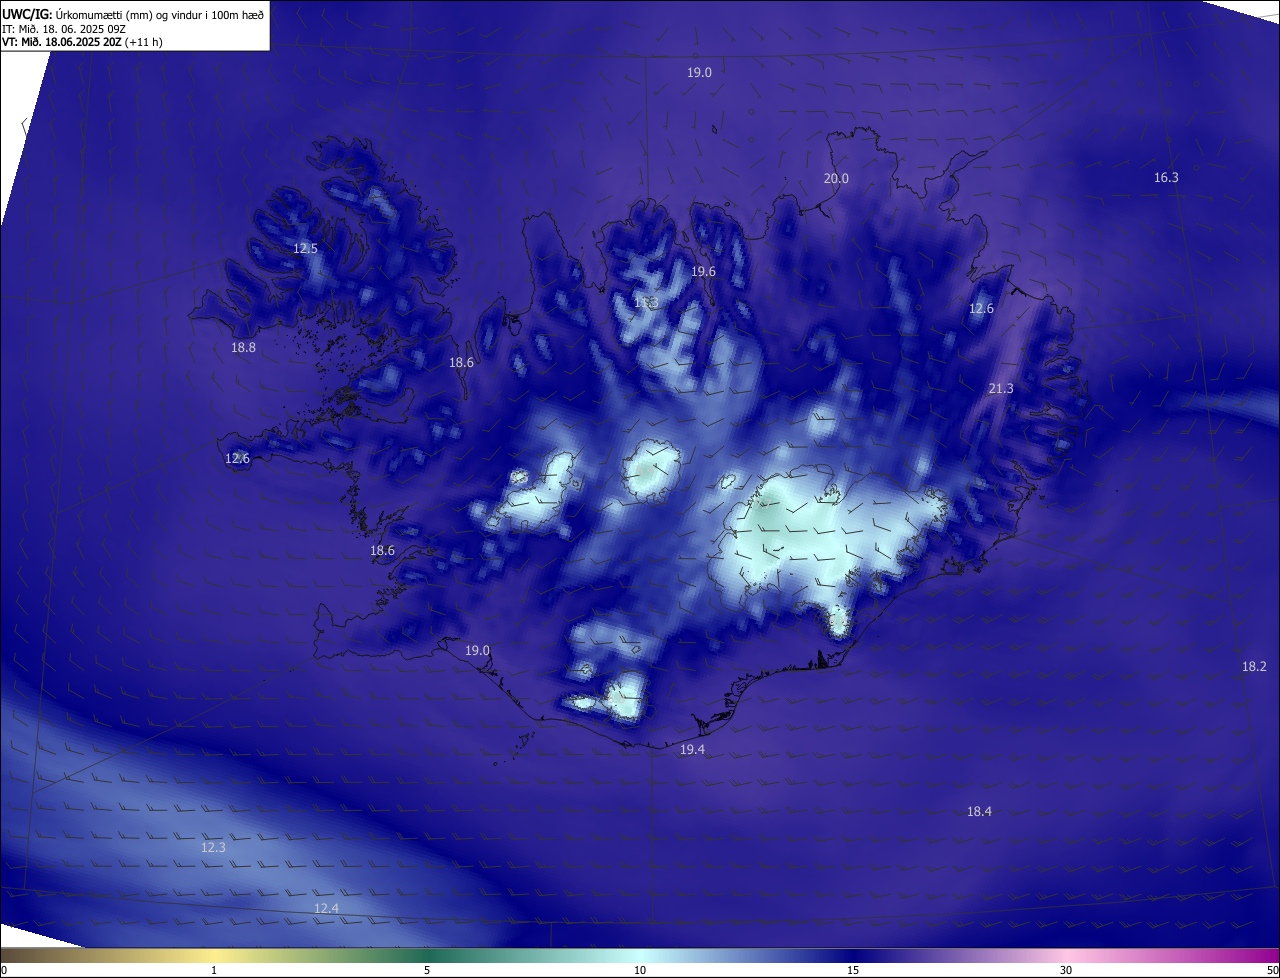Click the title line 'UWC/IG: Úrkomumætti (mm) og vindur'
Viewport: 1280px width, 978px height.
(133, 14)
